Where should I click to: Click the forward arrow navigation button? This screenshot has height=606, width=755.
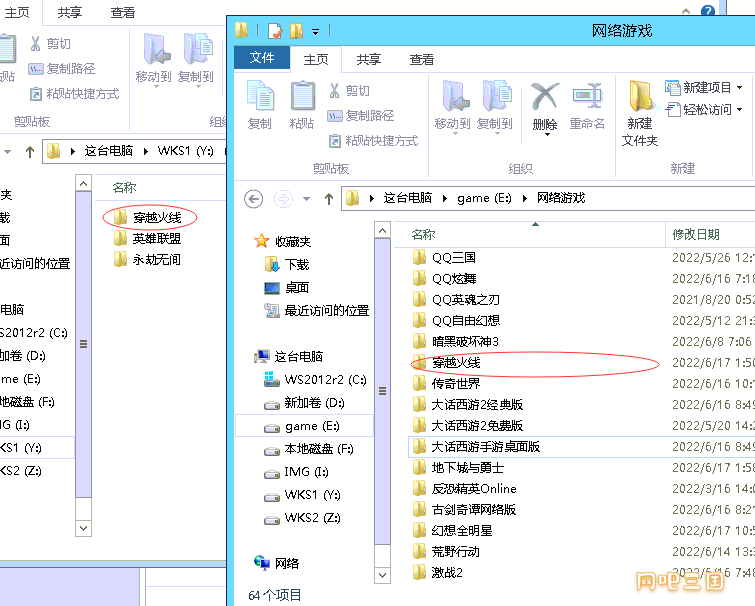coord(283,199)
